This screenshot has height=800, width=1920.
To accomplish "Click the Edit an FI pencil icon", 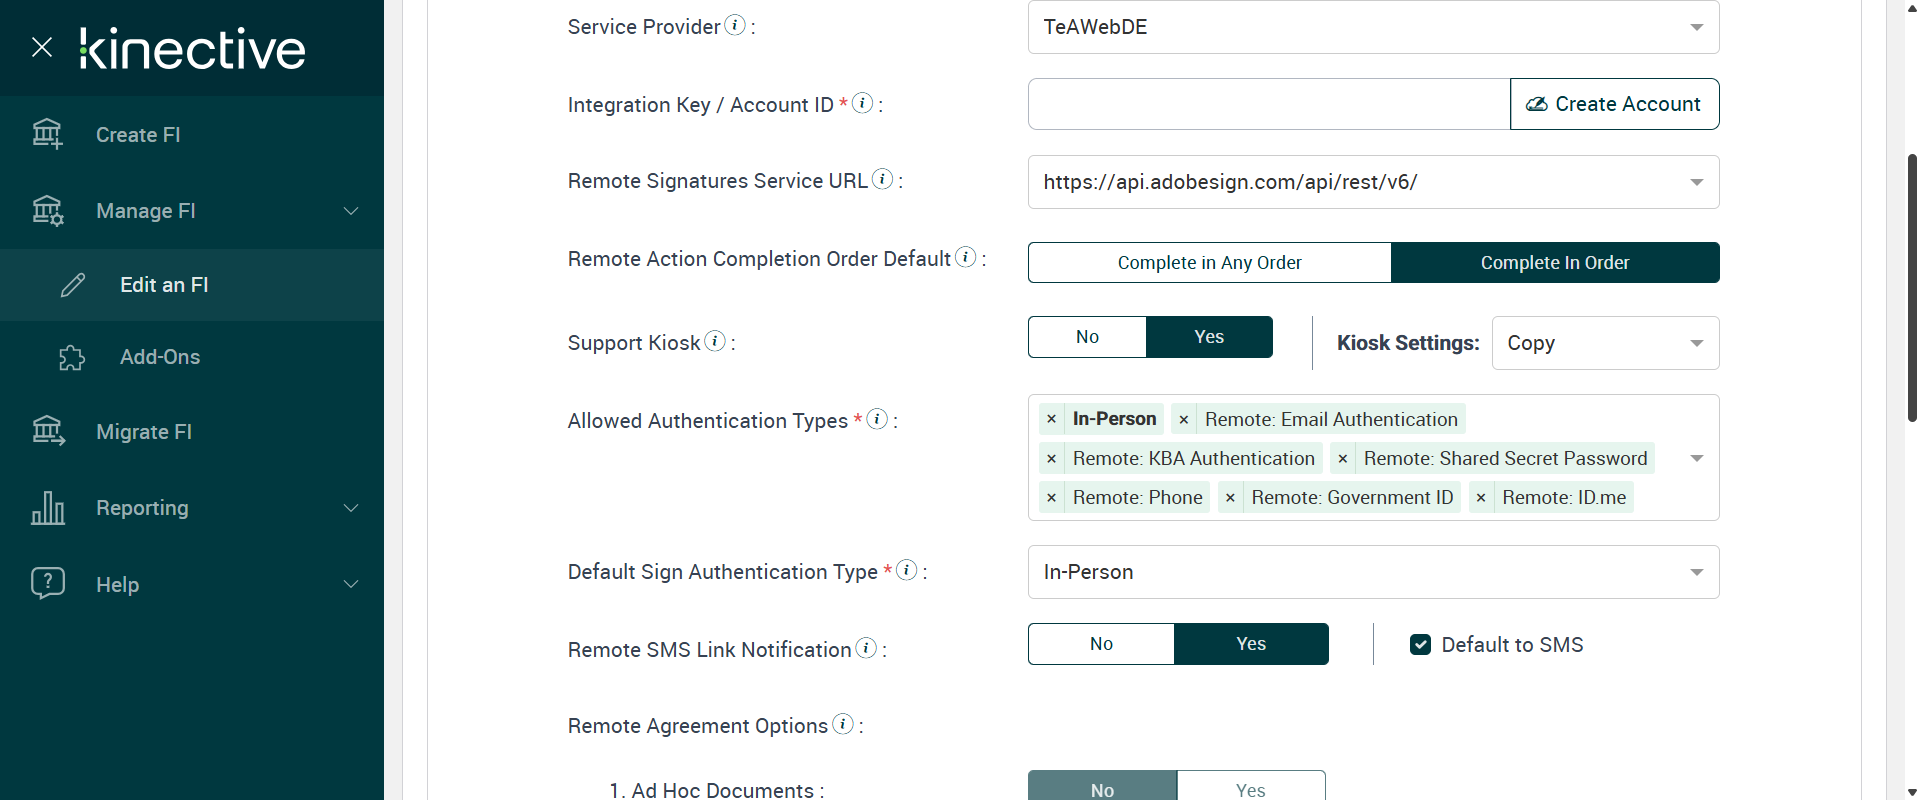I will [73, 285].
